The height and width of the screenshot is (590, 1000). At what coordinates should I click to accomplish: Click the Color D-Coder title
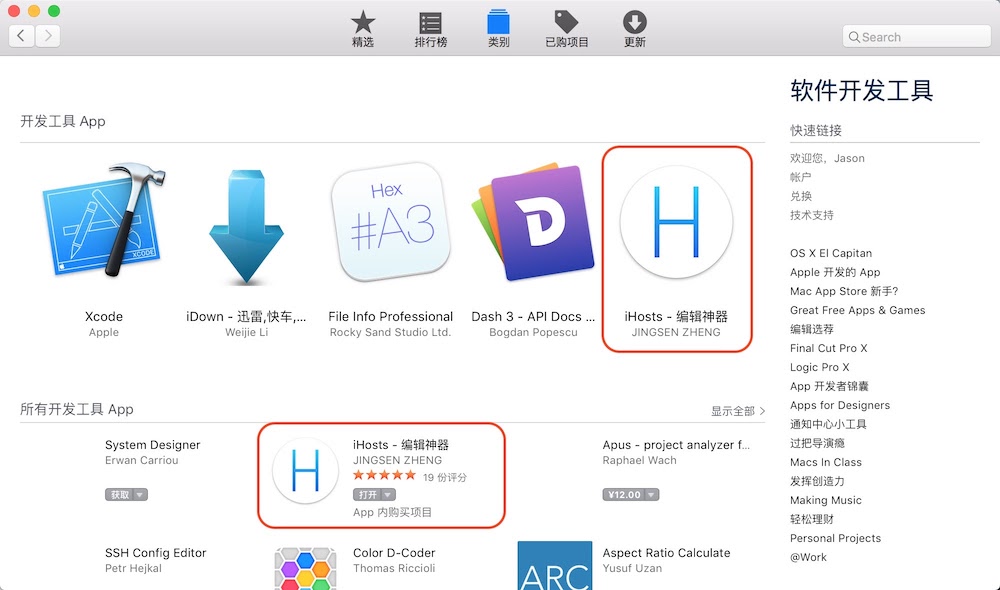pyautogui.click(x=394, y=553)
